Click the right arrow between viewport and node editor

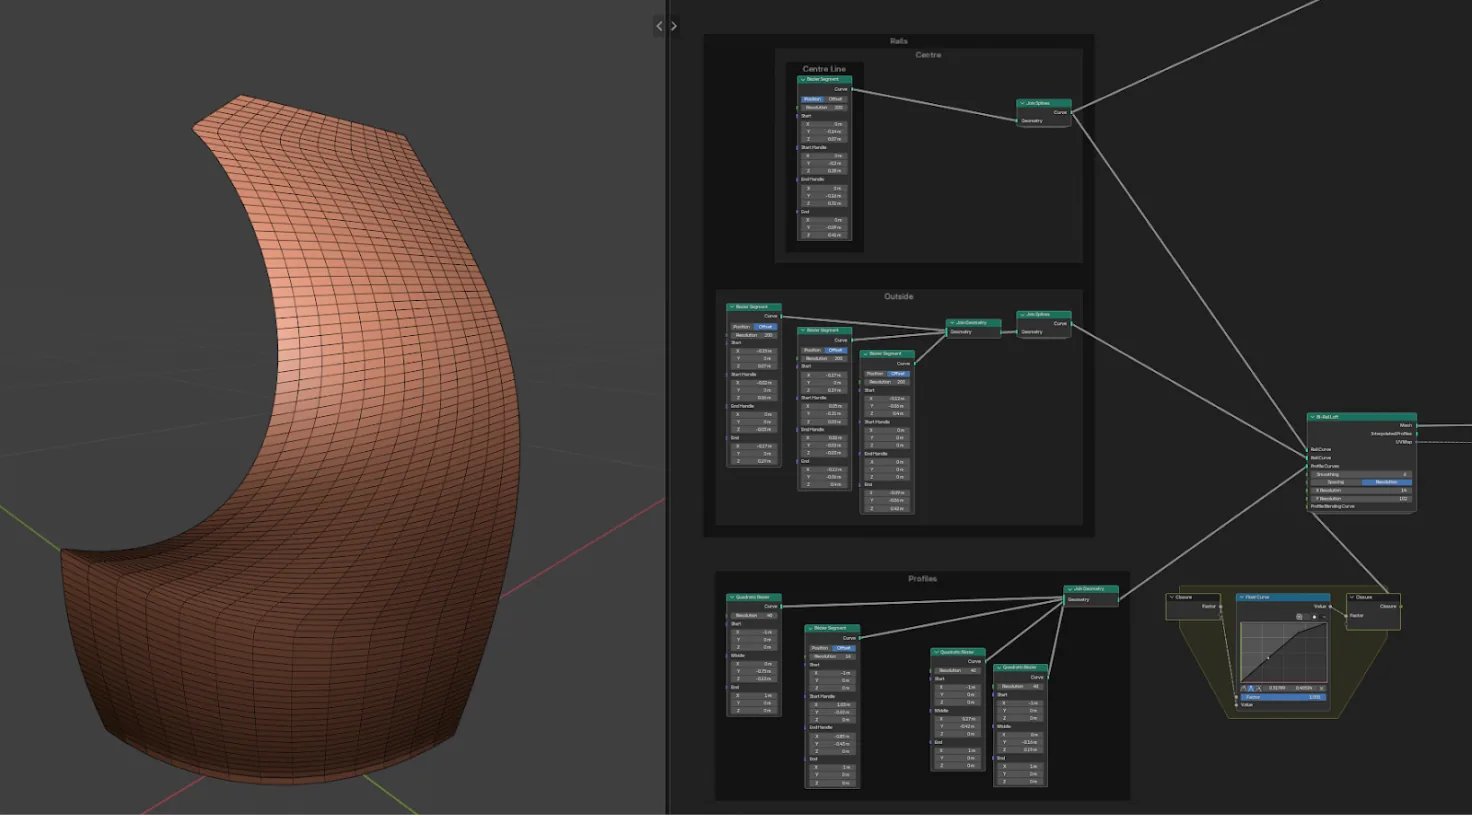tap(674, 26)
